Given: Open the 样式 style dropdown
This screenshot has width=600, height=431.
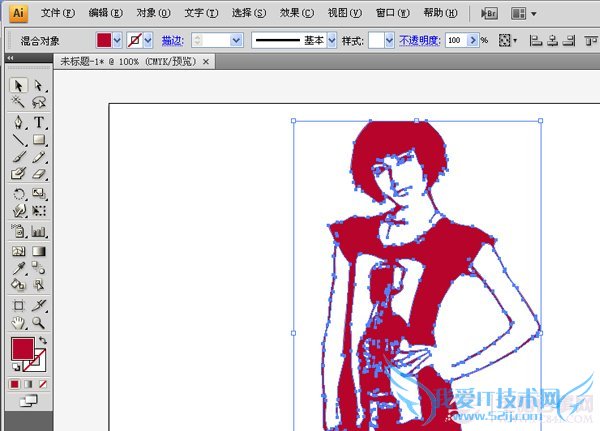Looking at the screenshot, I should click(389, 40).
